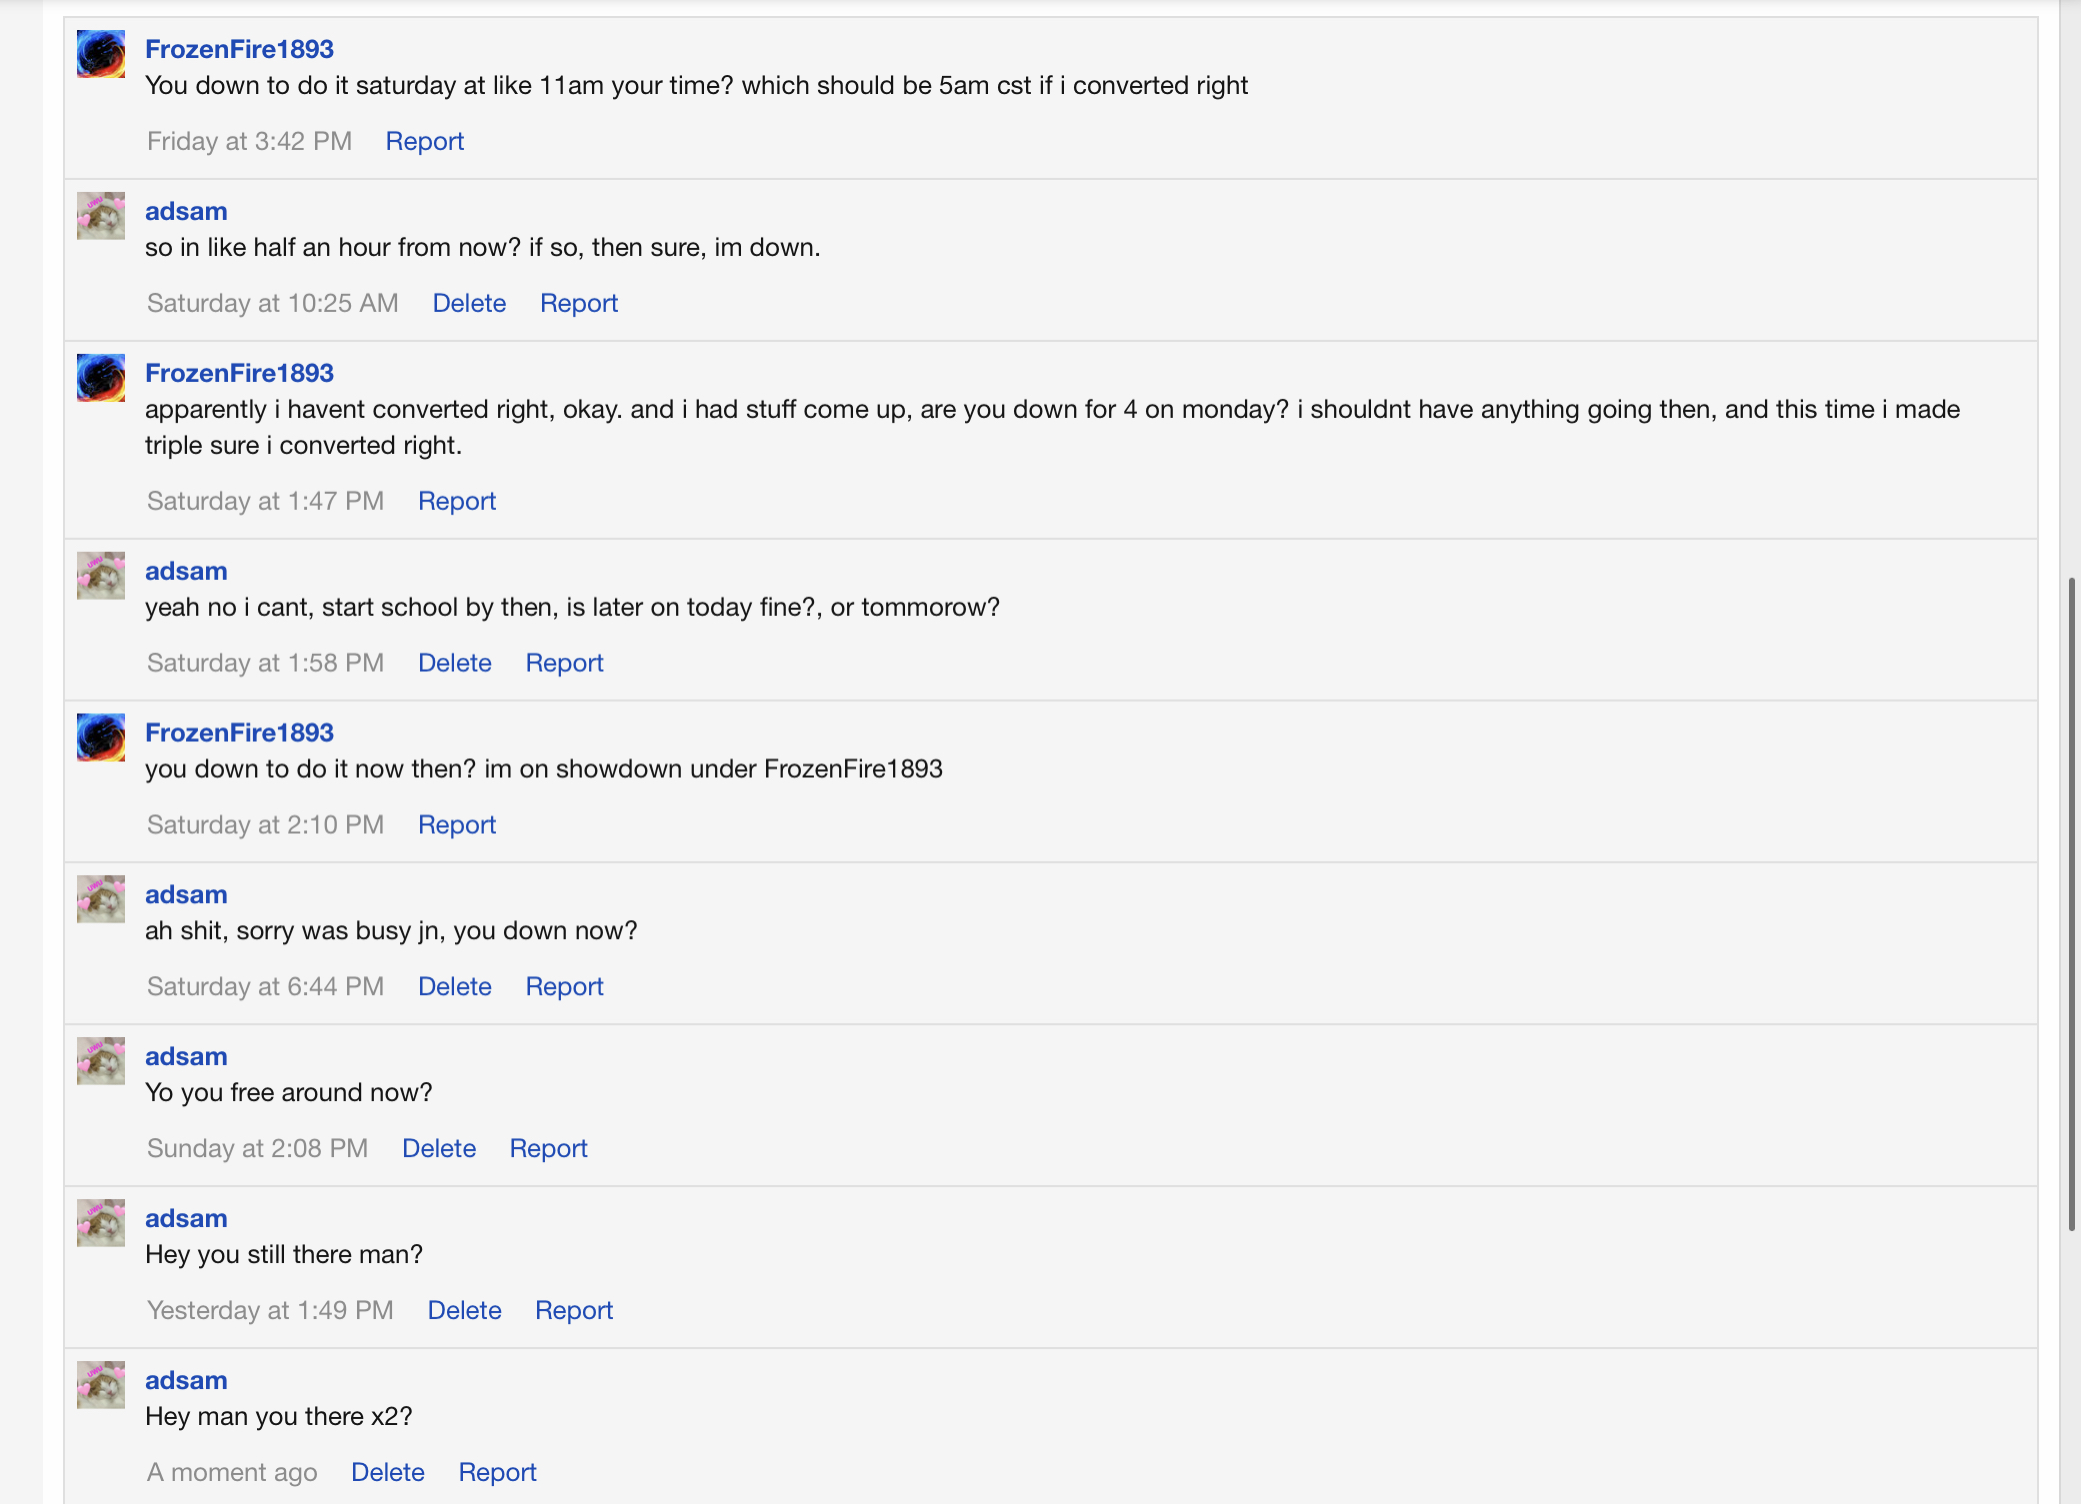Click FrozenFire1893's avatar on the showdown message

pos(101,738)
